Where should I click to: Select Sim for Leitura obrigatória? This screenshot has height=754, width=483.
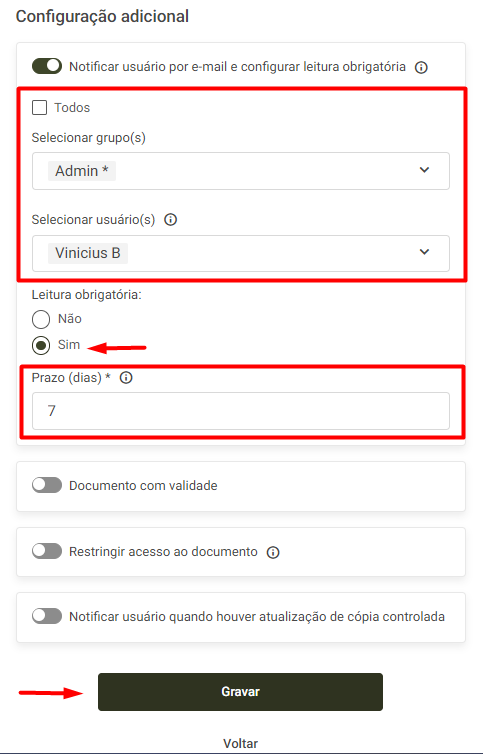tap(41, 345)
